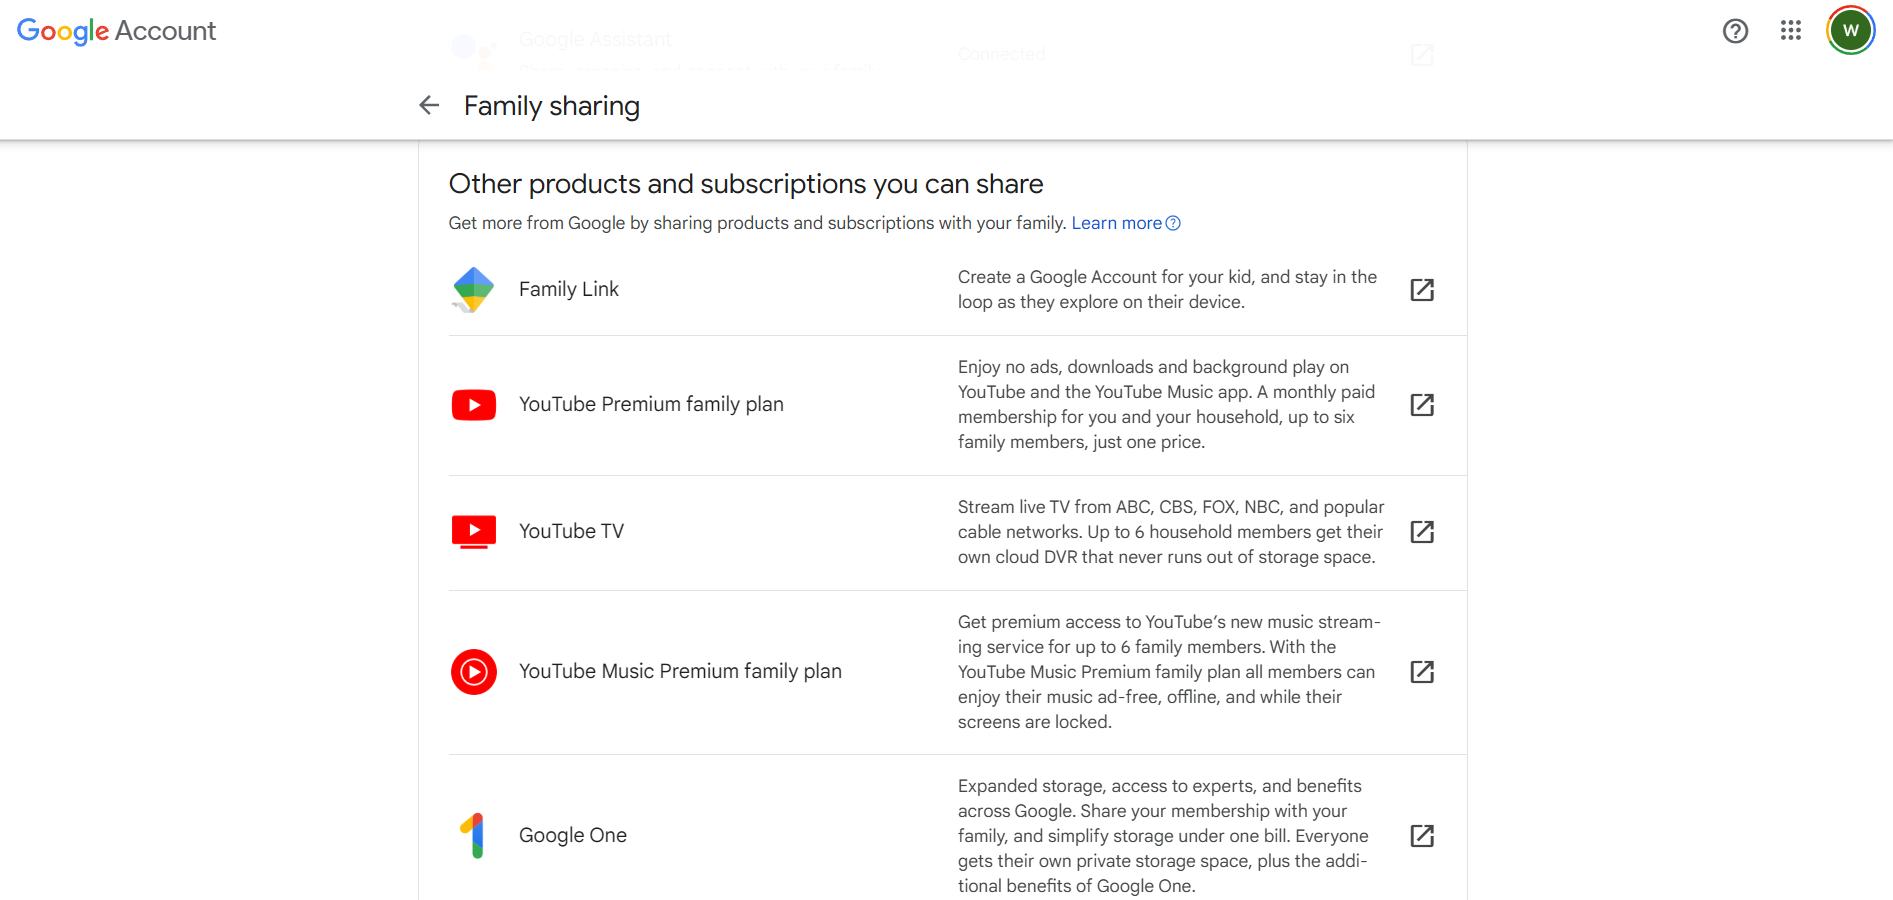This screenshot has width=1893, height=900.
Task: Select the YouTube TV label
Action: pyautogui.click(x=571, y=532)
